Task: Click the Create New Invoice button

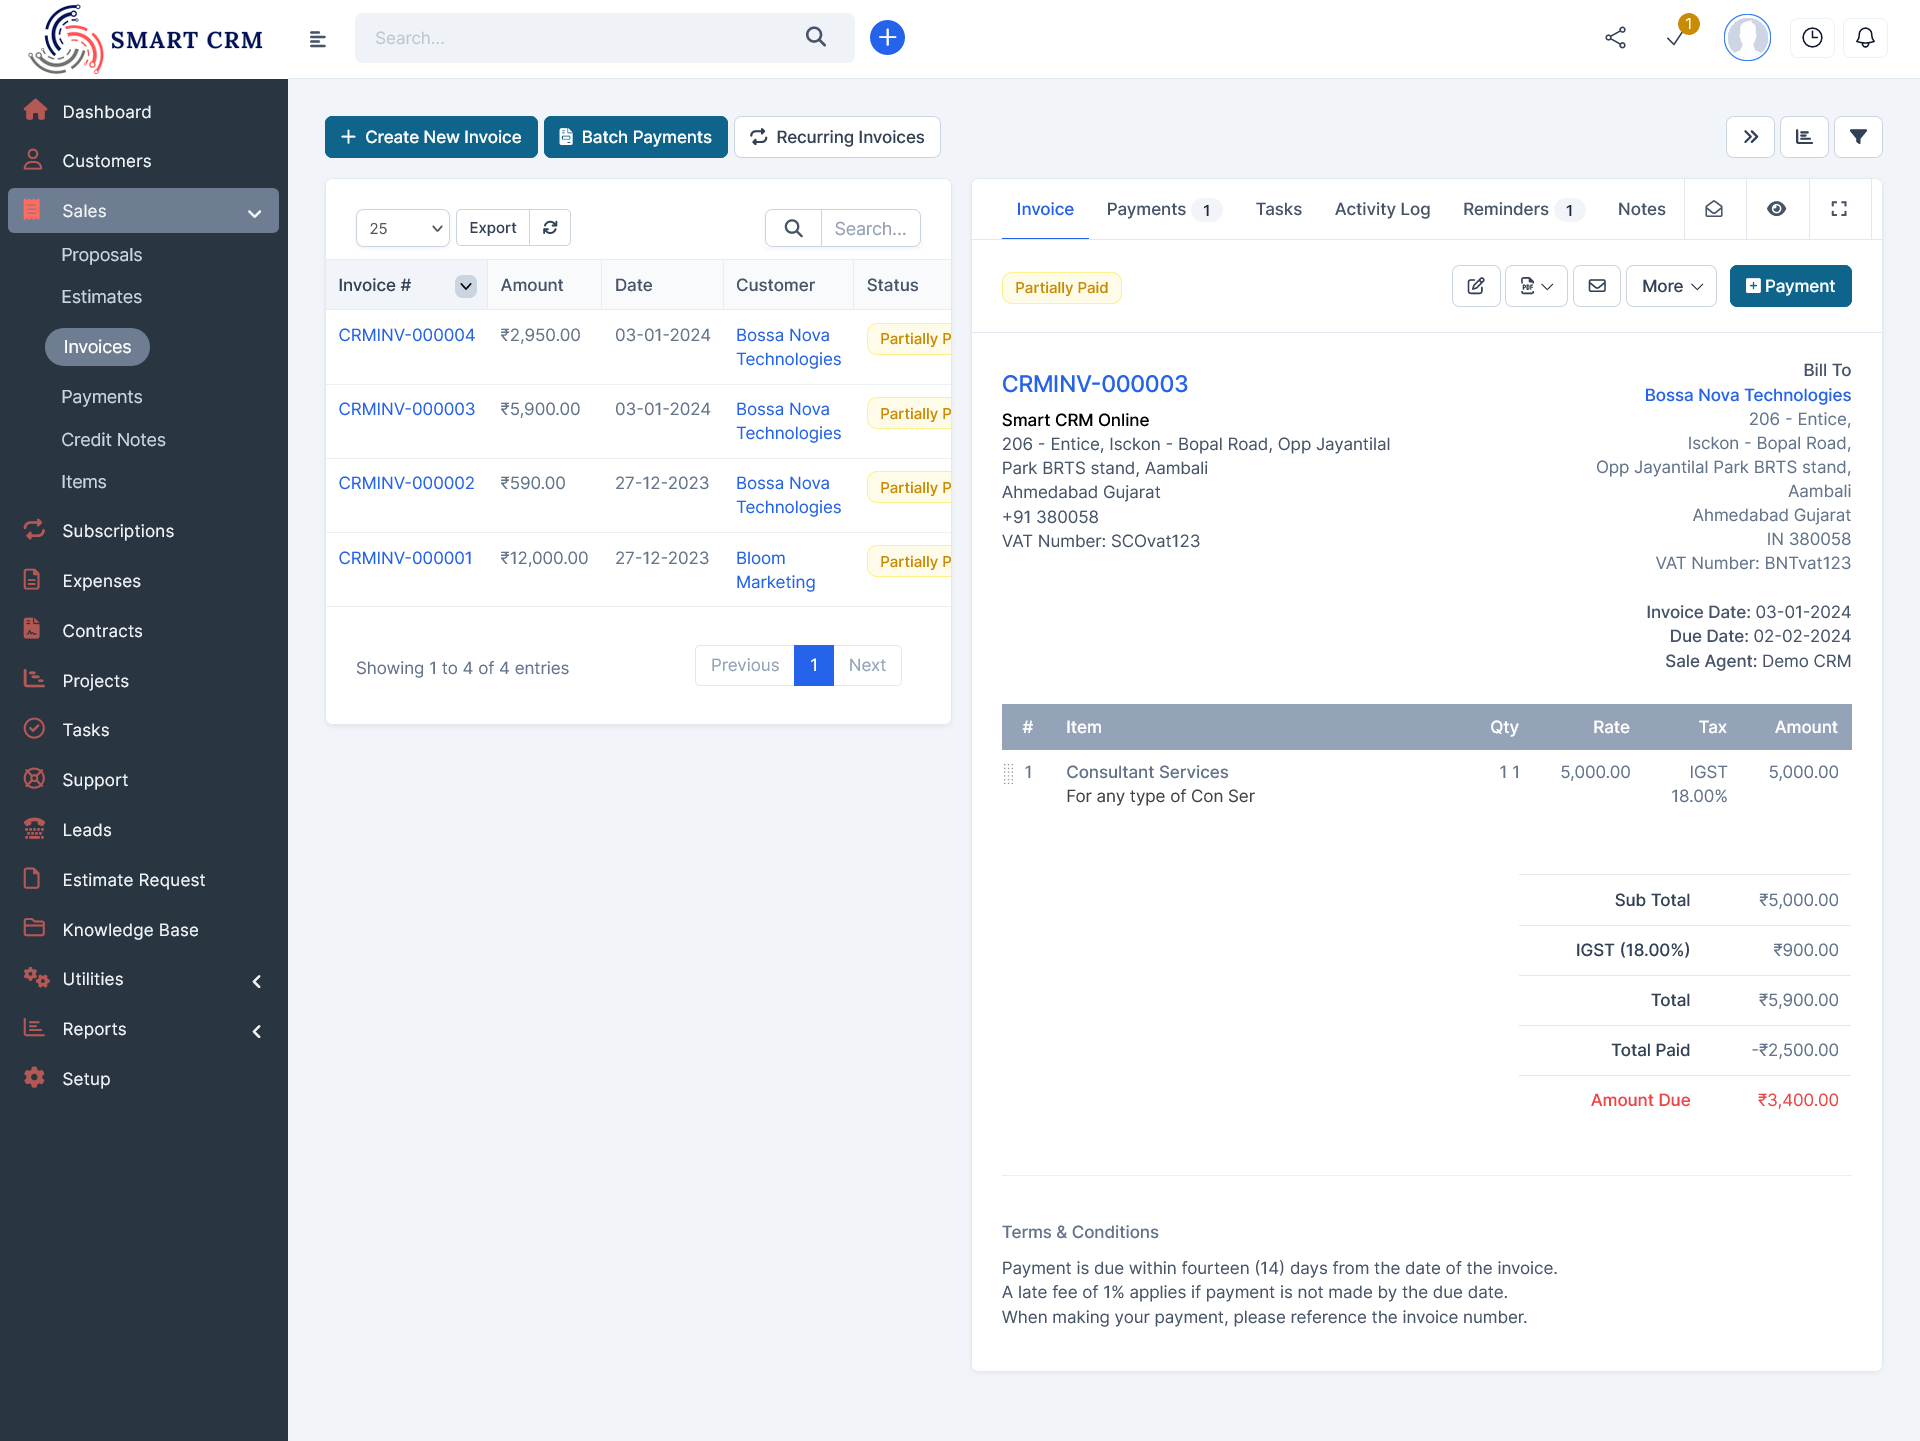Action: point(430,137)
